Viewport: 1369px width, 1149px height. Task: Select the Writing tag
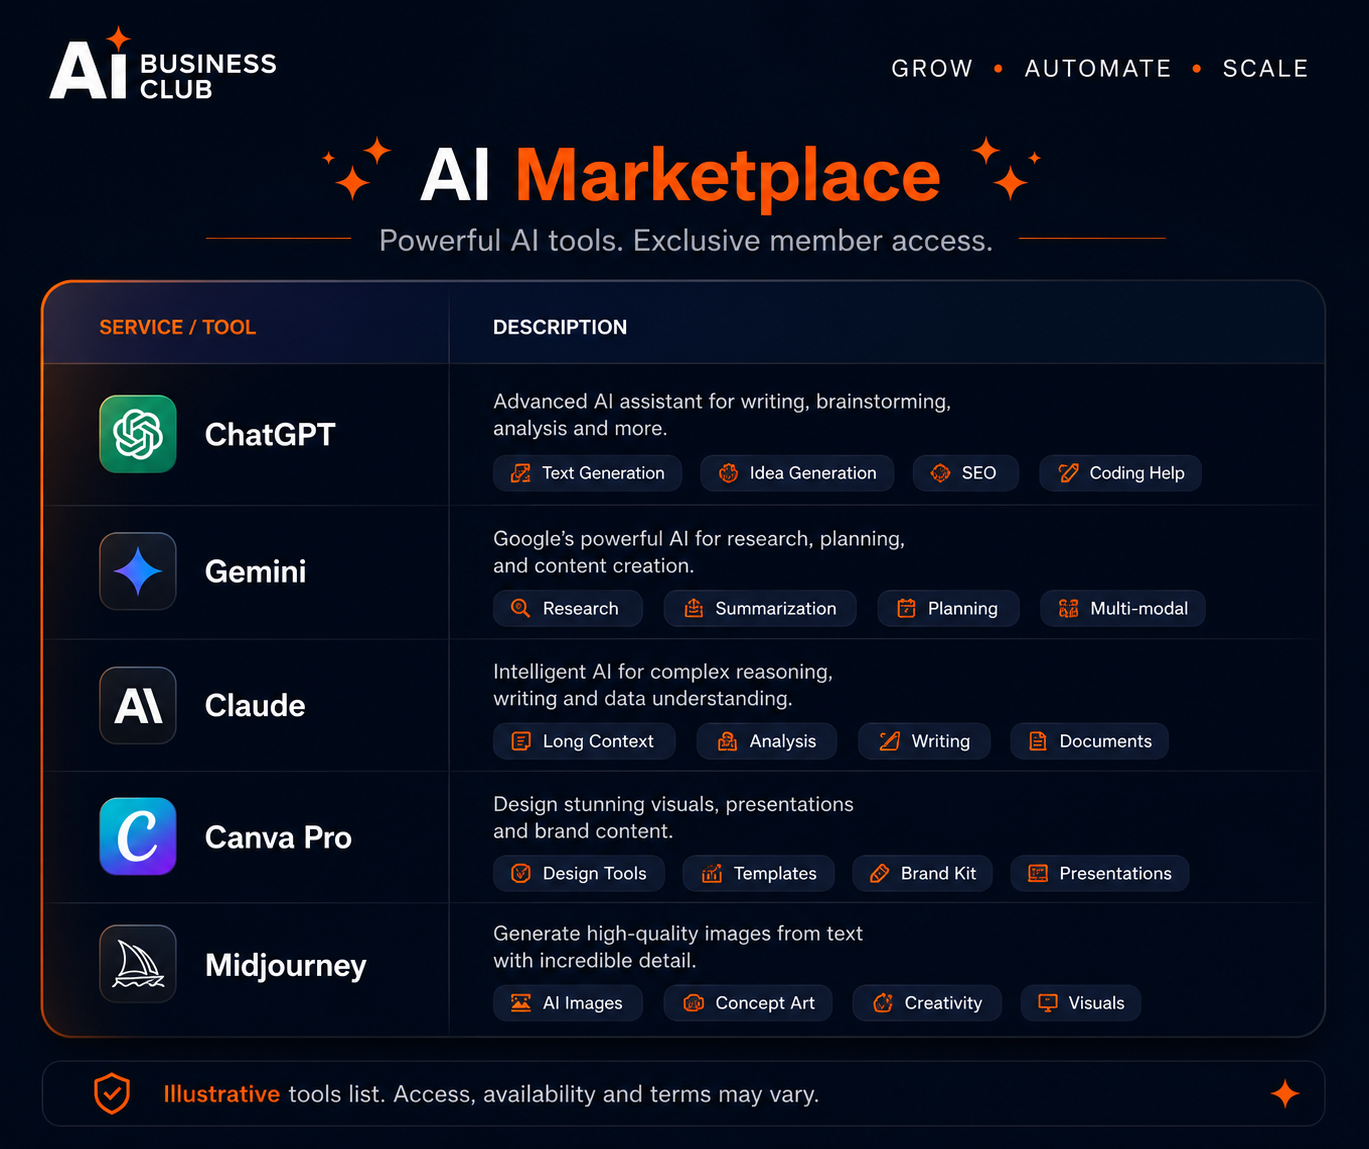click(x=924, y=741)
